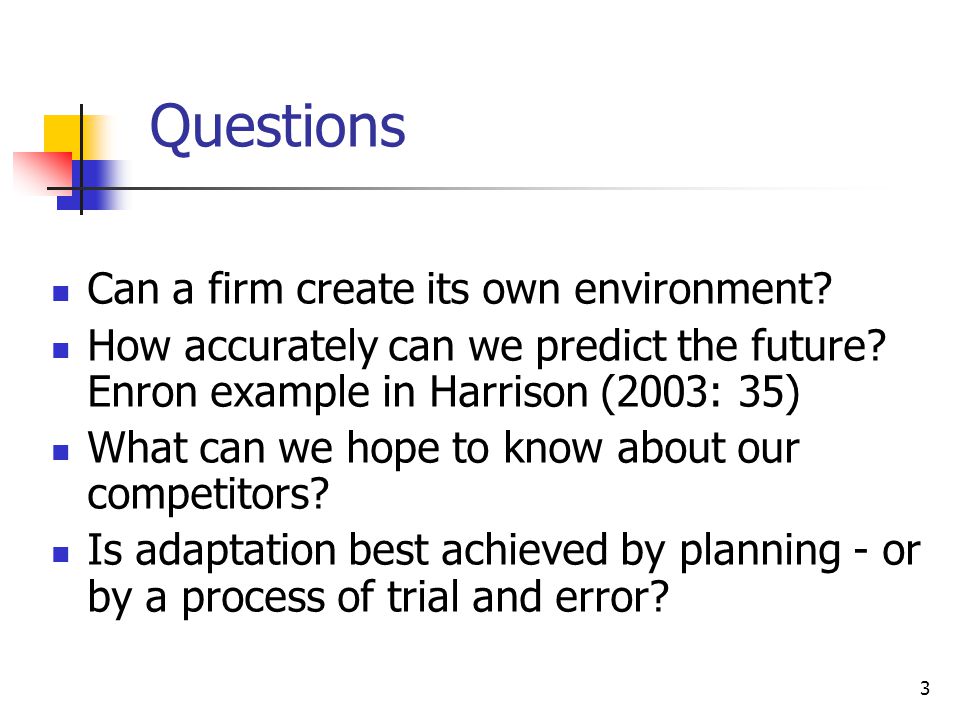Click the line 'How accurately can we predict the future?'
This screenshot has width=960, height=720.
[487, 346]
